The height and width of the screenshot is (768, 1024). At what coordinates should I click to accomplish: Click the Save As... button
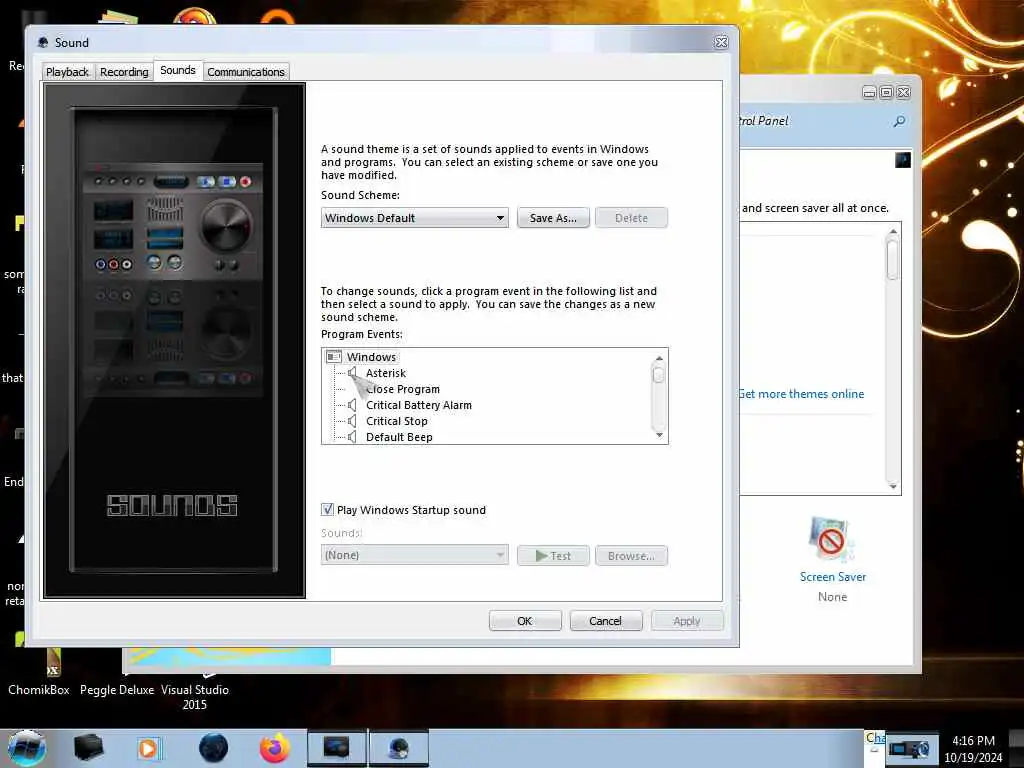[553, 218]
